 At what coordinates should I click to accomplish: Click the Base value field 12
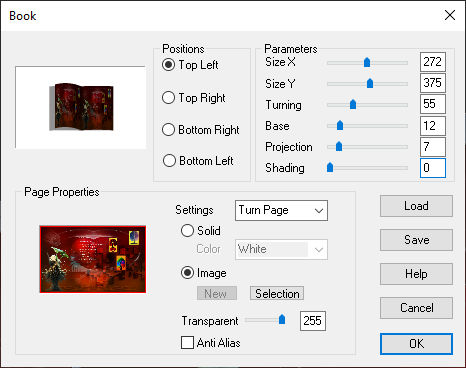[x=433, y=126]
